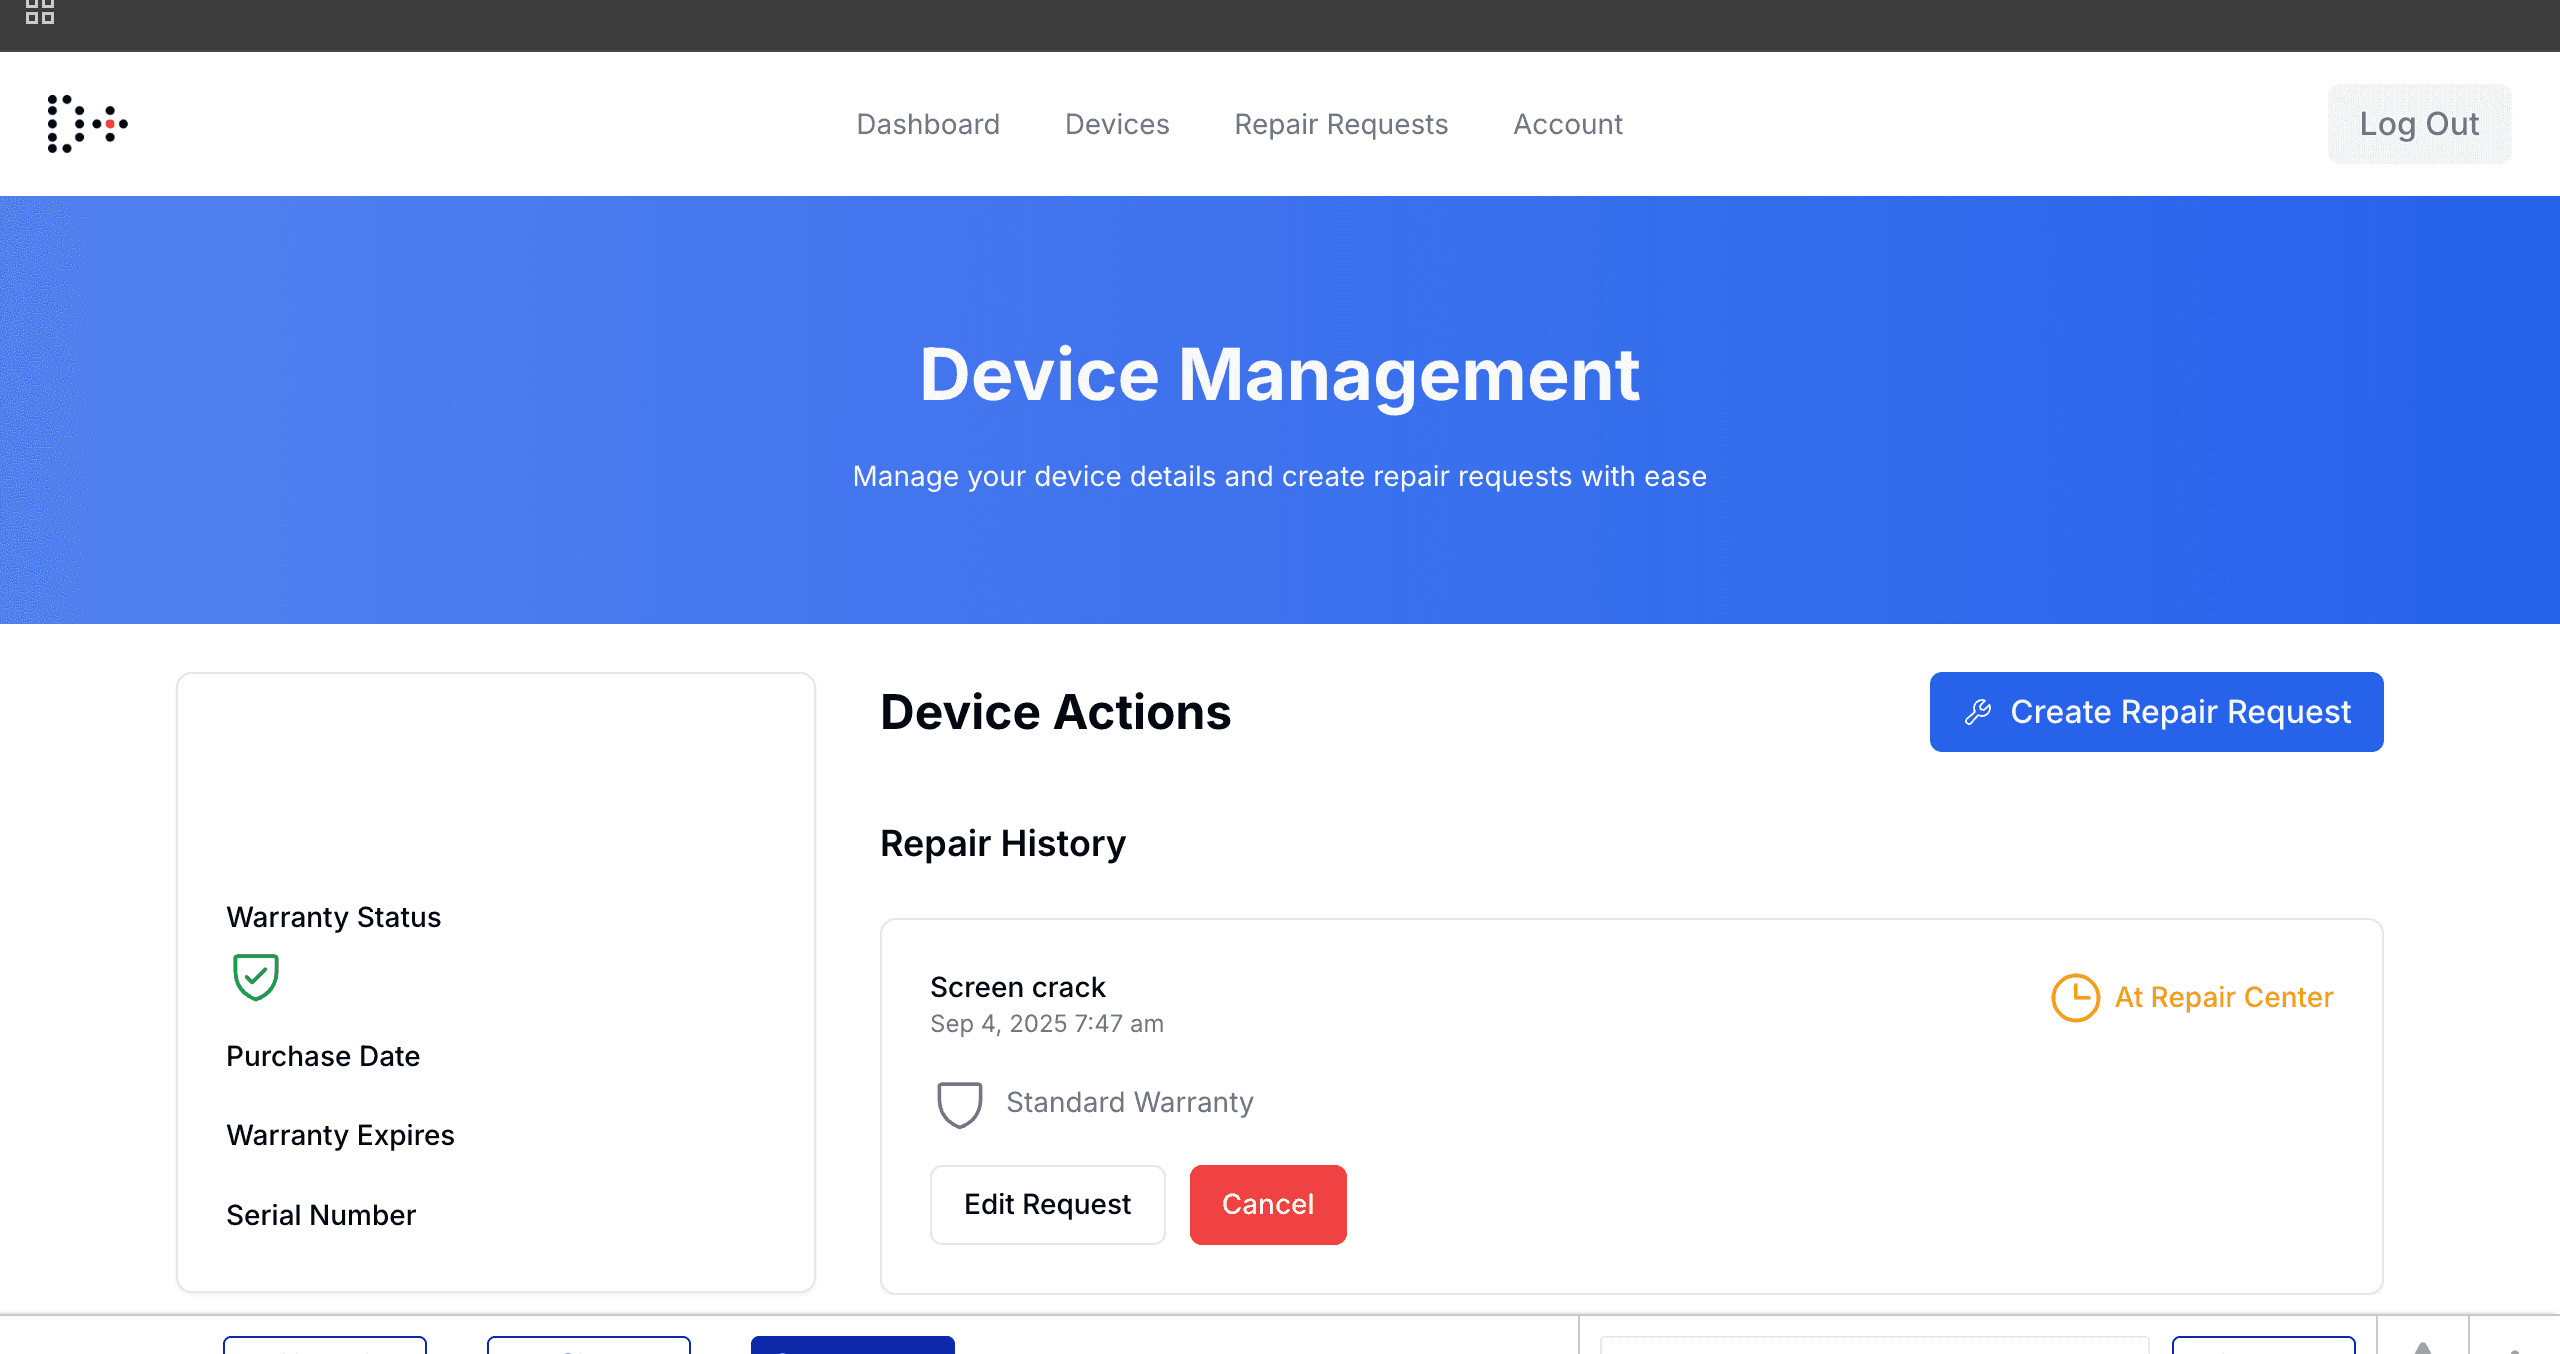Open the Dashboard page
The image size is (2560, 1354).
pos(928,124)
